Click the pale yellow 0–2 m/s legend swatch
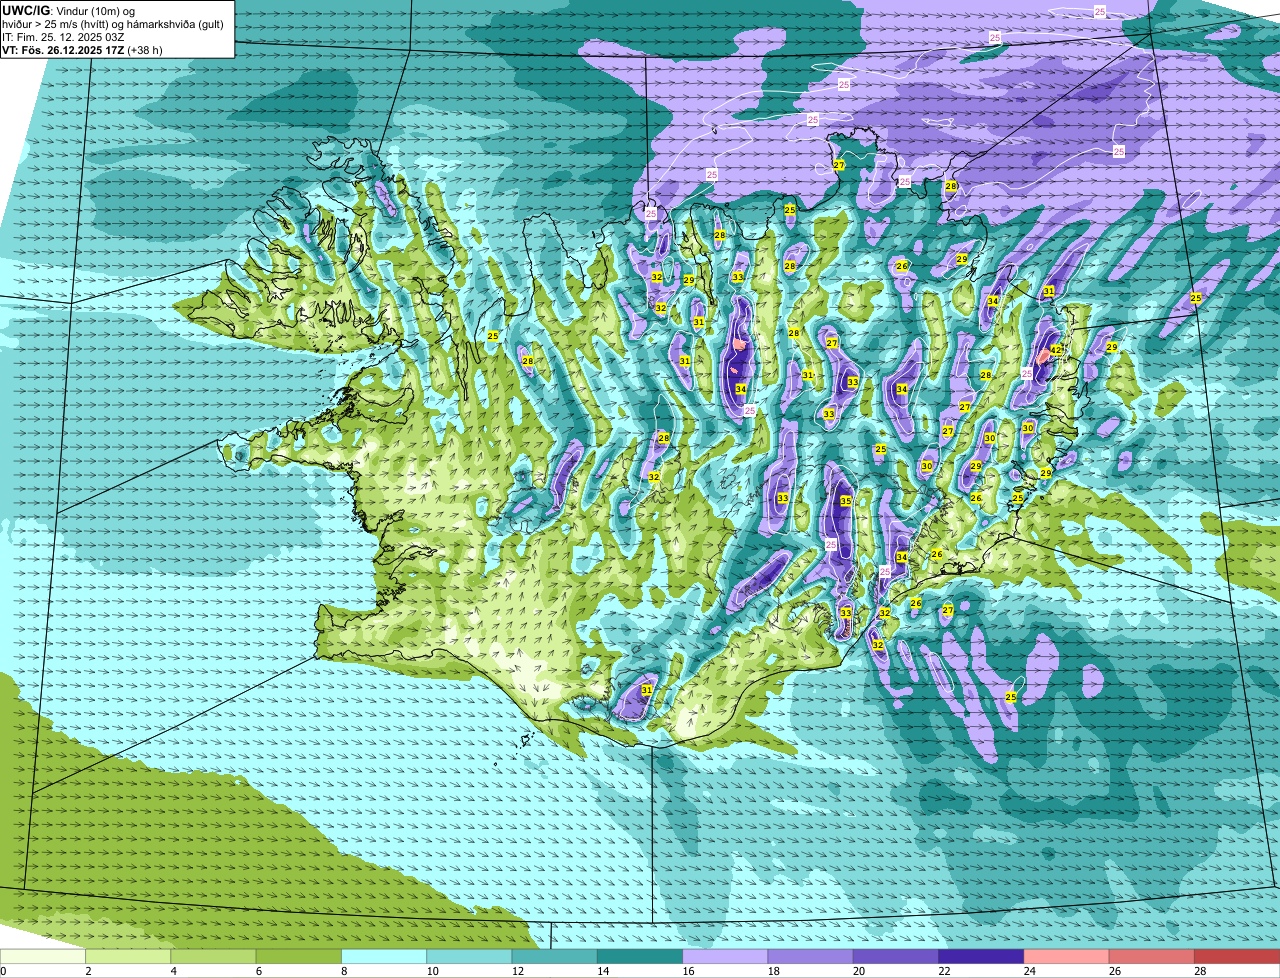This screenshot has width=1280, height=978. tap(43, 957)
